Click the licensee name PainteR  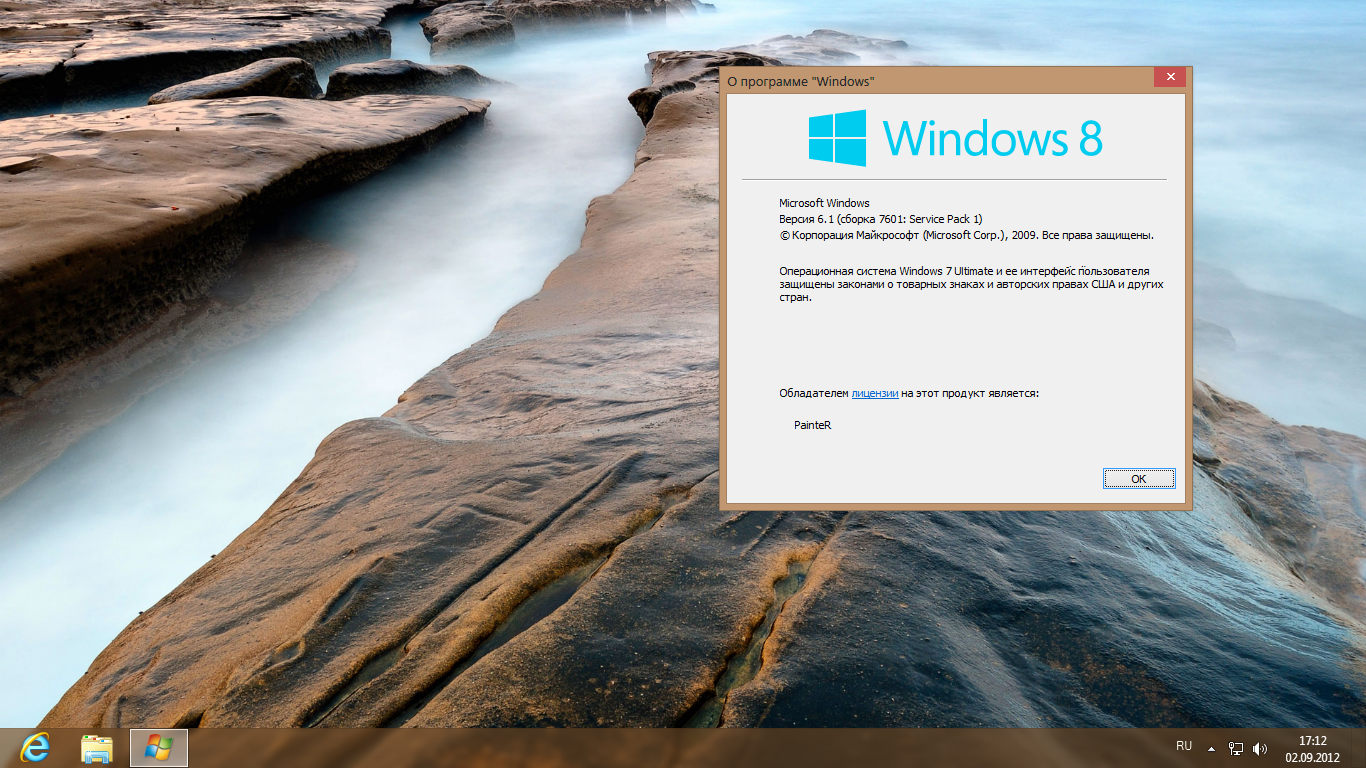coord(813,425)
